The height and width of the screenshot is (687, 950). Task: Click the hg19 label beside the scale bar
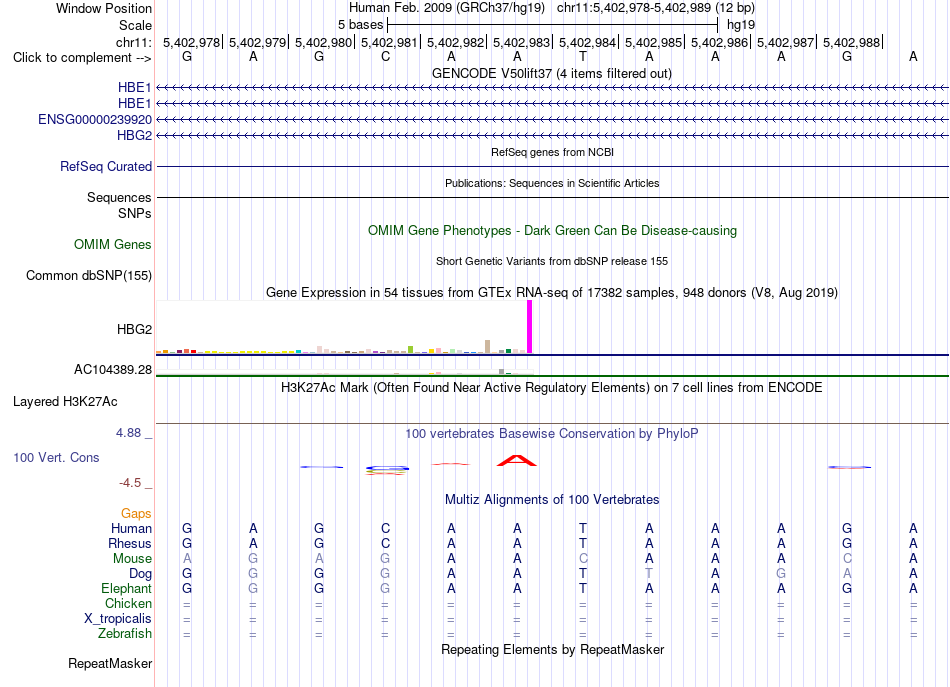(741, 25)
